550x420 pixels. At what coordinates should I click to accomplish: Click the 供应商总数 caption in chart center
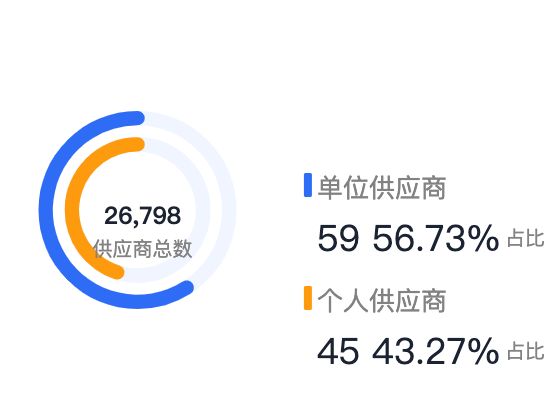pos(142,248)
